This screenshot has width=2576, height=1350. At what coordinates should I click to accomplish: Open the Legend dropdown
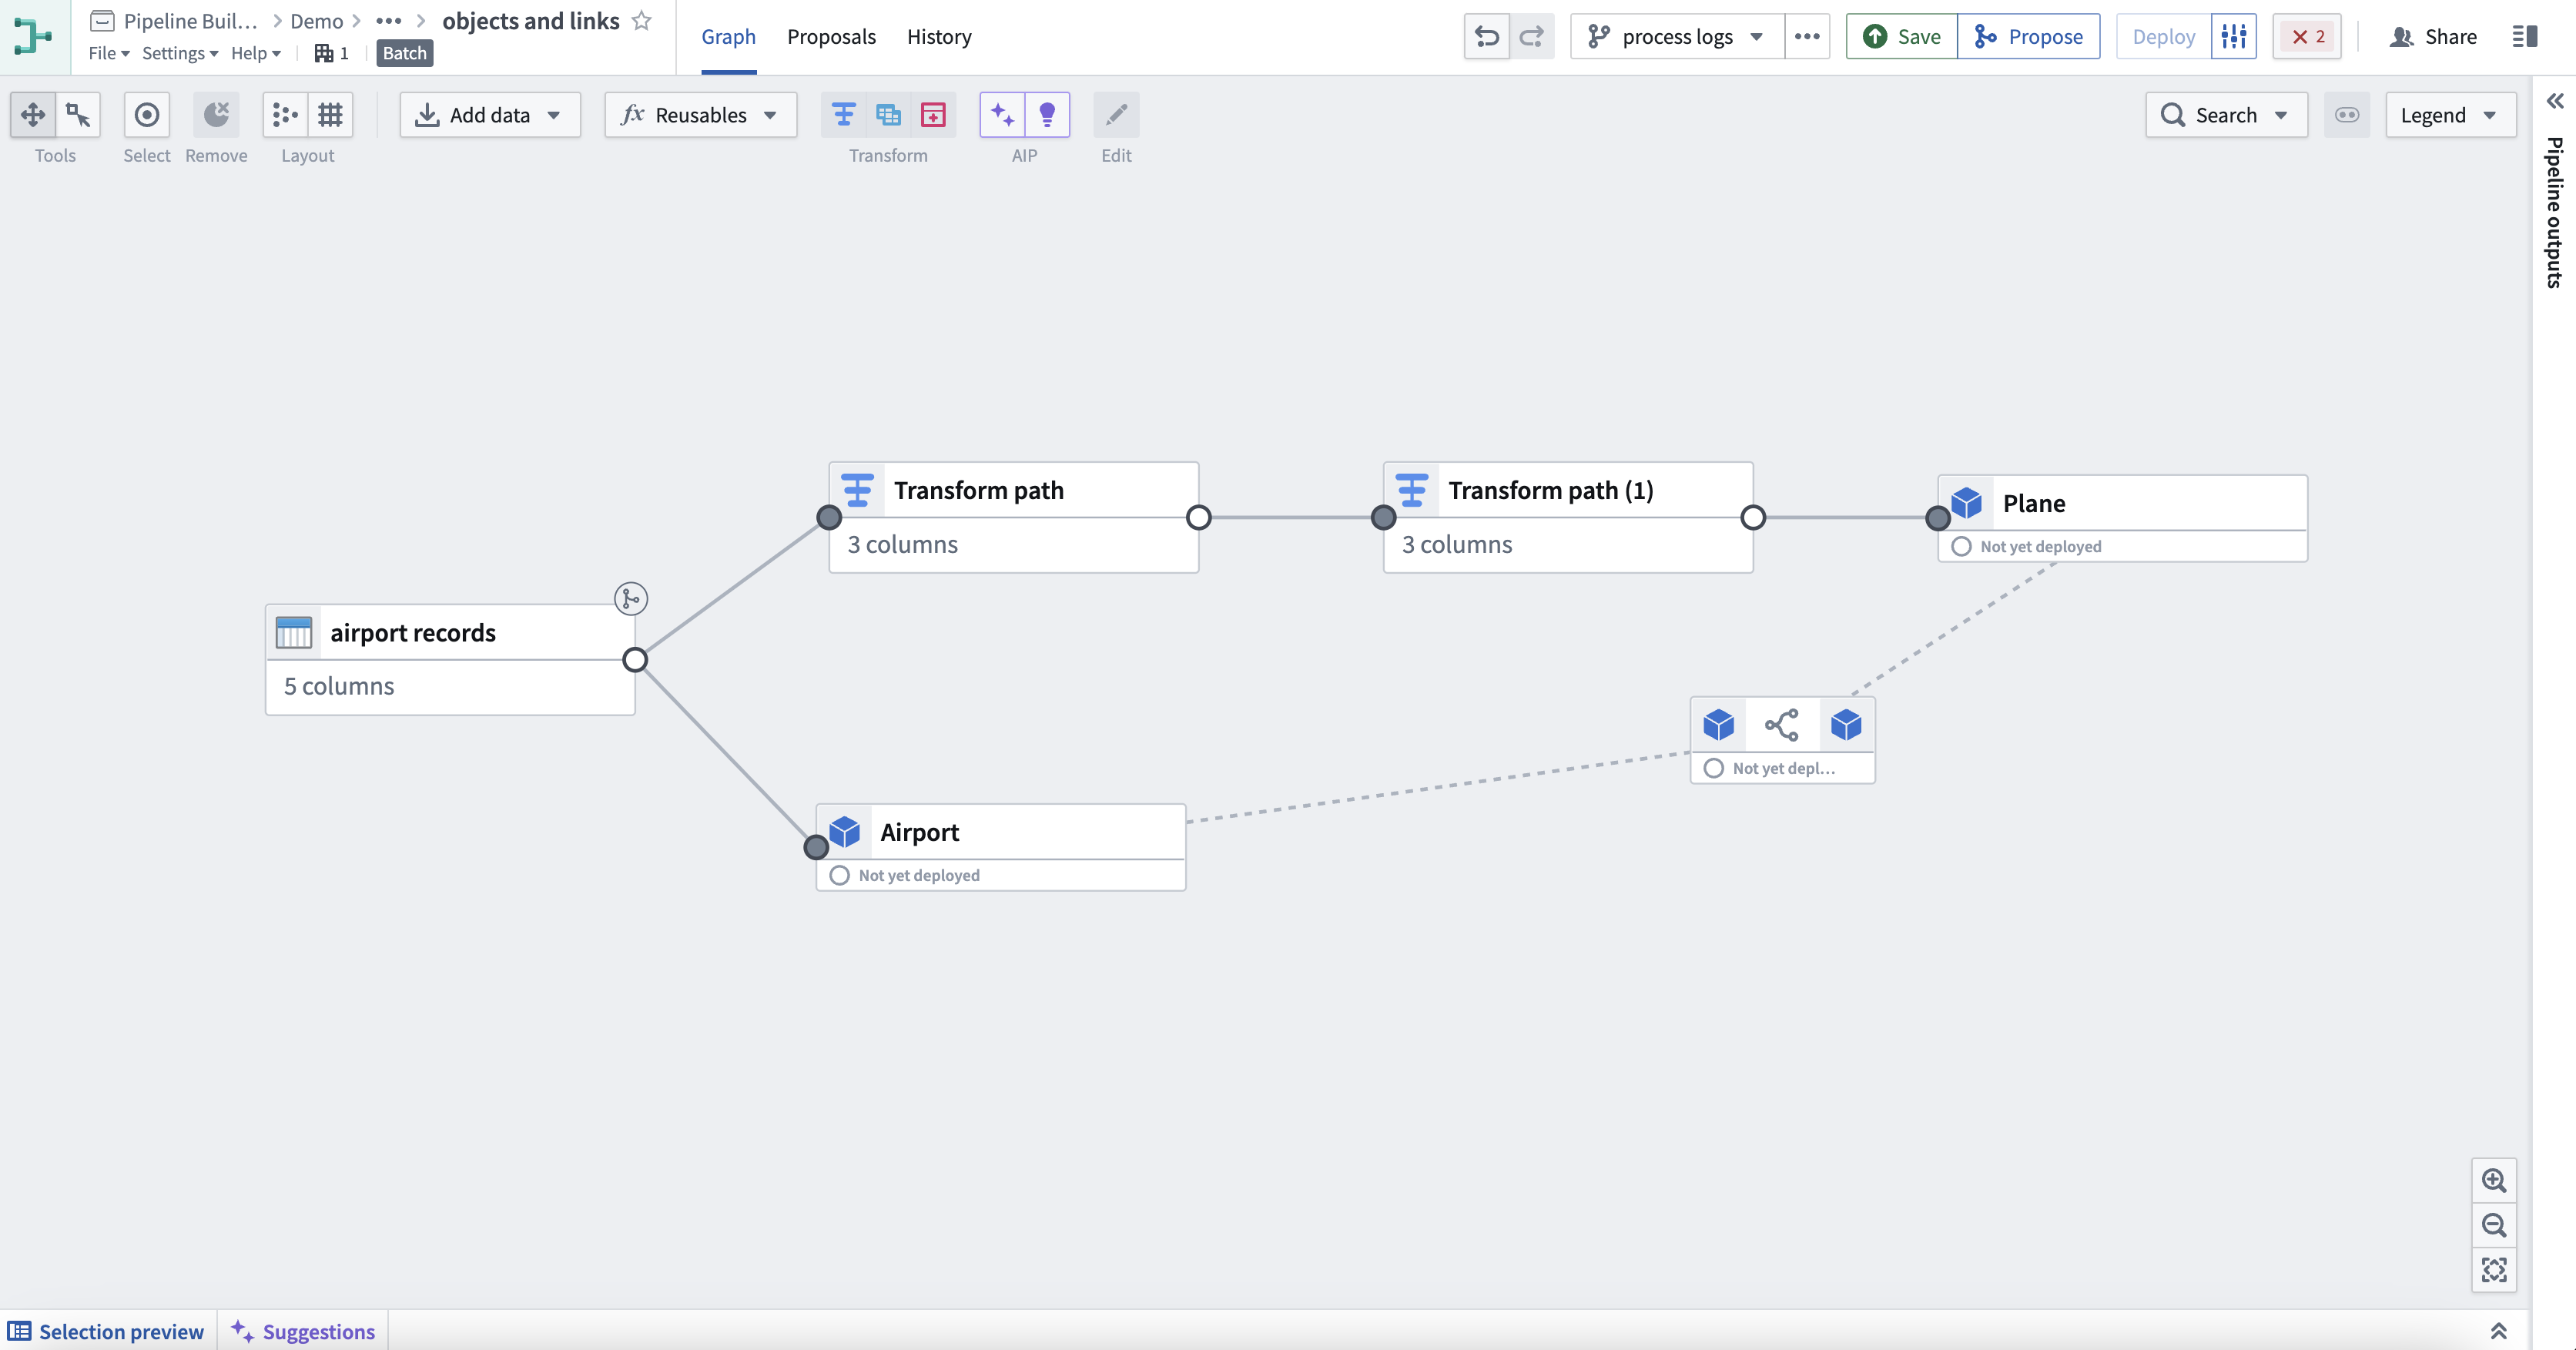[x=2450, y=115]
